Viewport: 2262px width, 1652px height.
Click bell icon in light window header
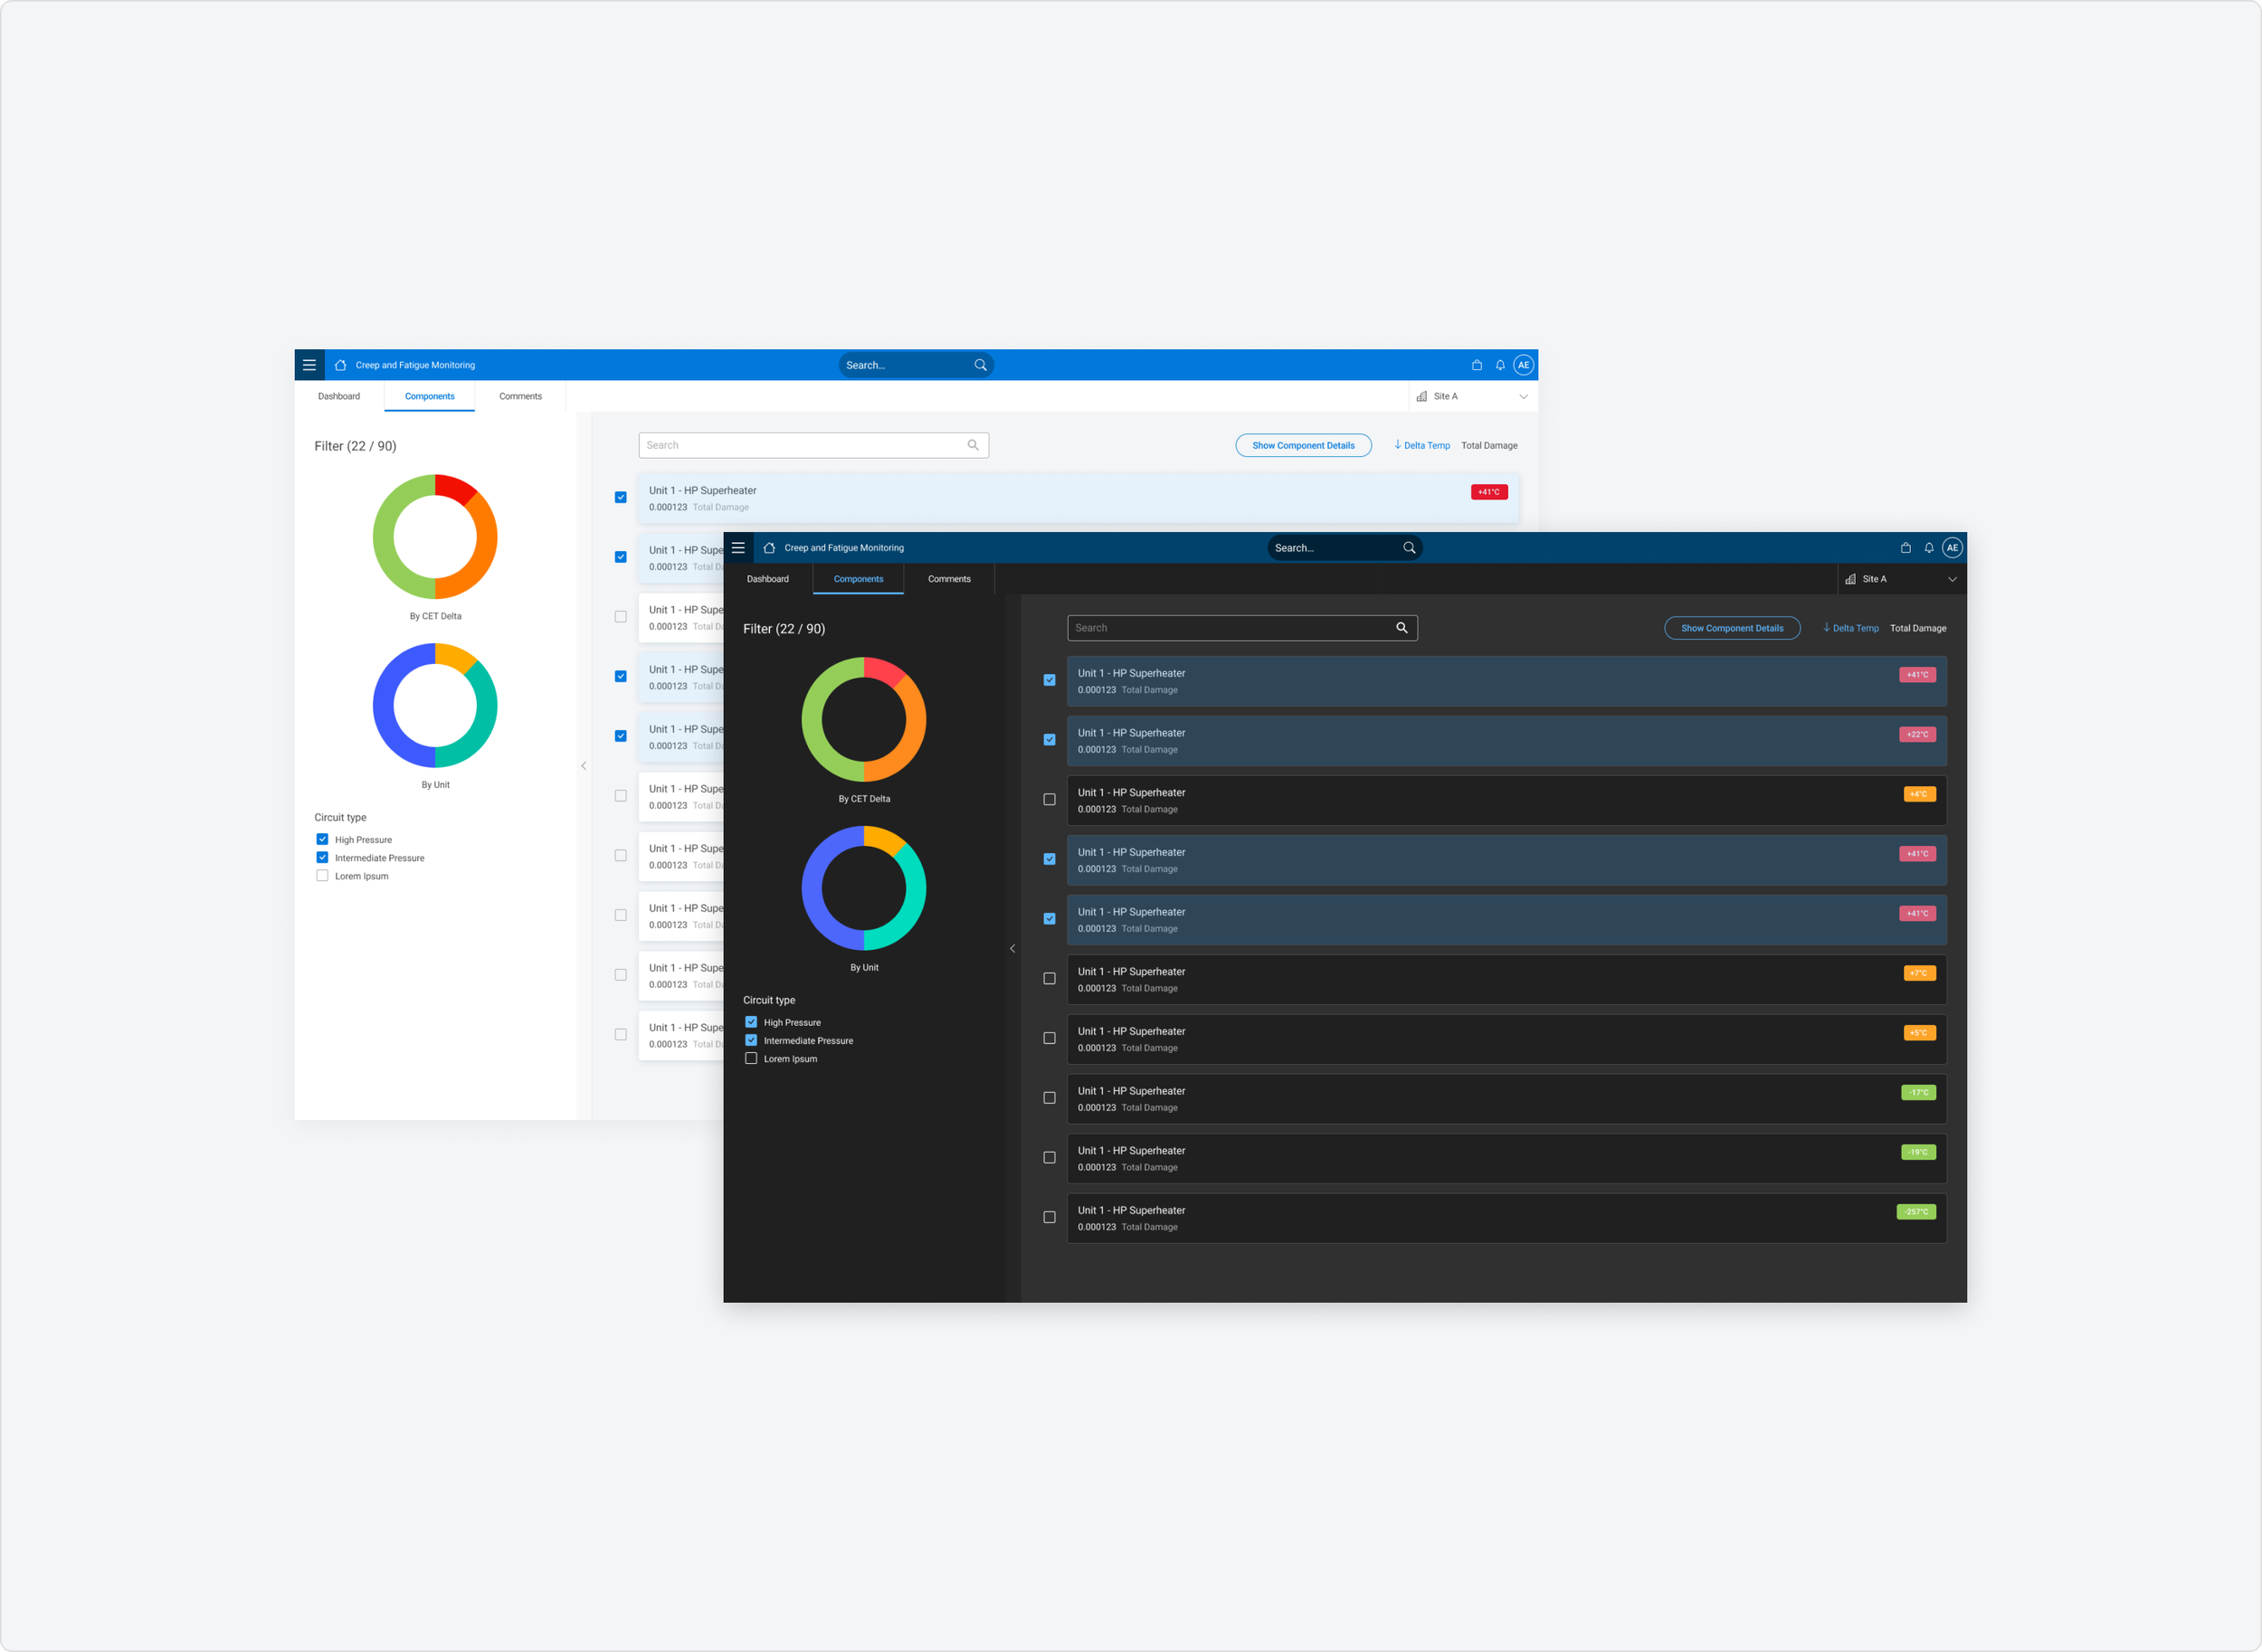tap(1500, 365)
